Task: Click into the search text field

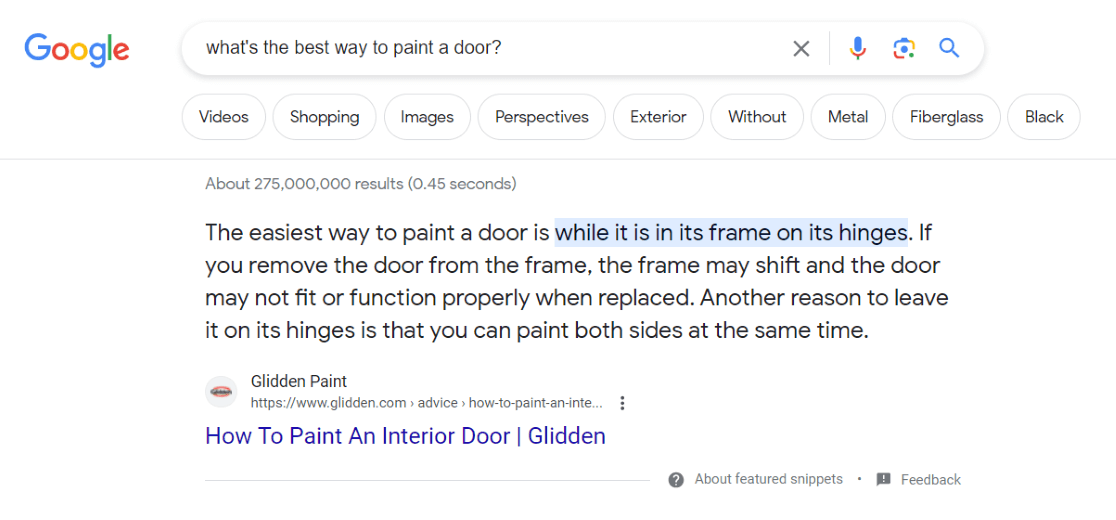Action: click(480, 48)
